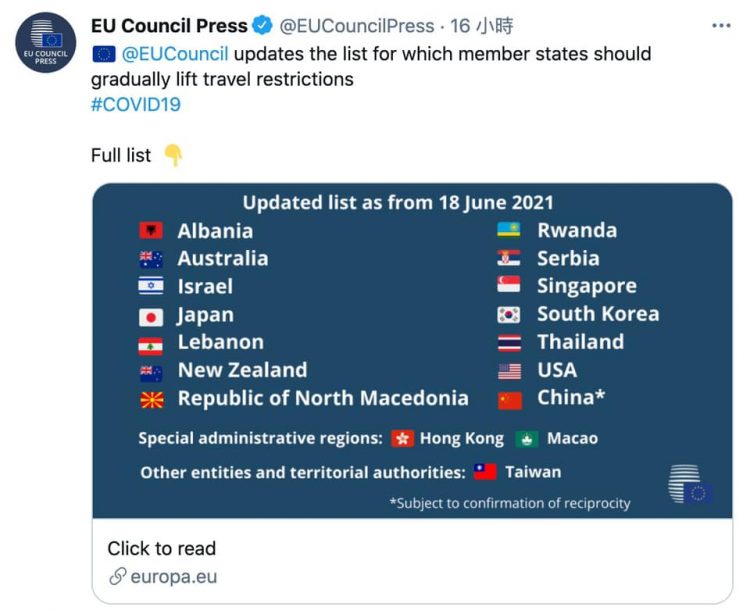Screen dimensions: 750x614
Task: Click the EU Council logo in image corner
Action: (690, 484)
